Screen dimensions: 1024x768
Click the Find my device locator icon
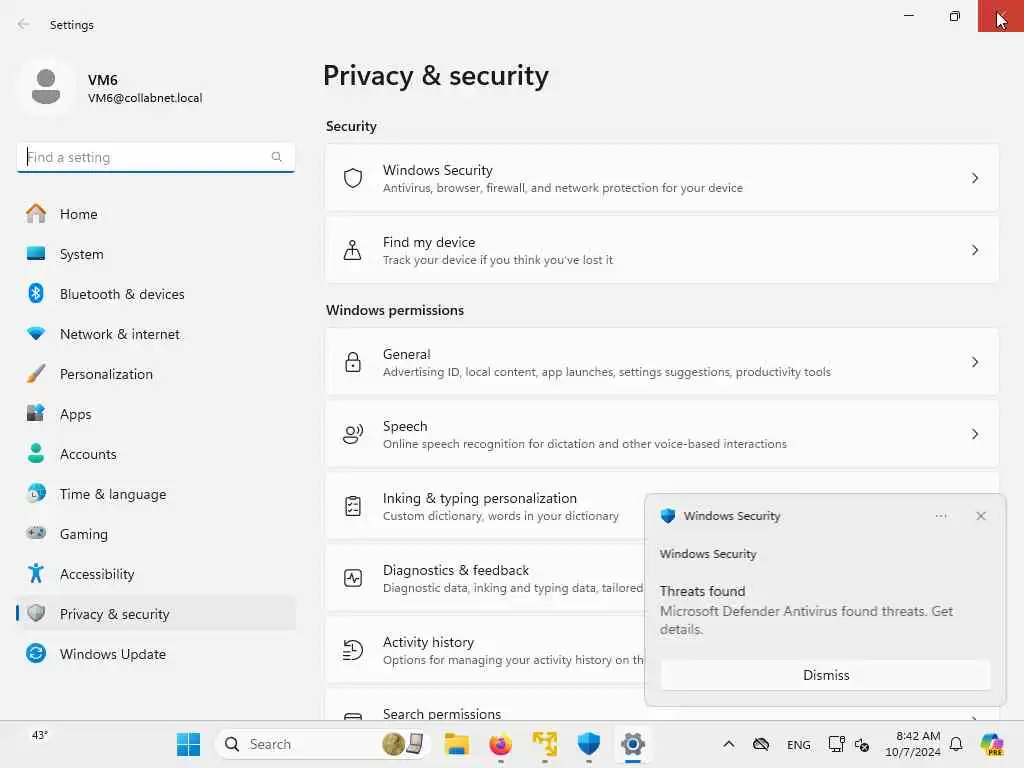[x=353, y=250]
